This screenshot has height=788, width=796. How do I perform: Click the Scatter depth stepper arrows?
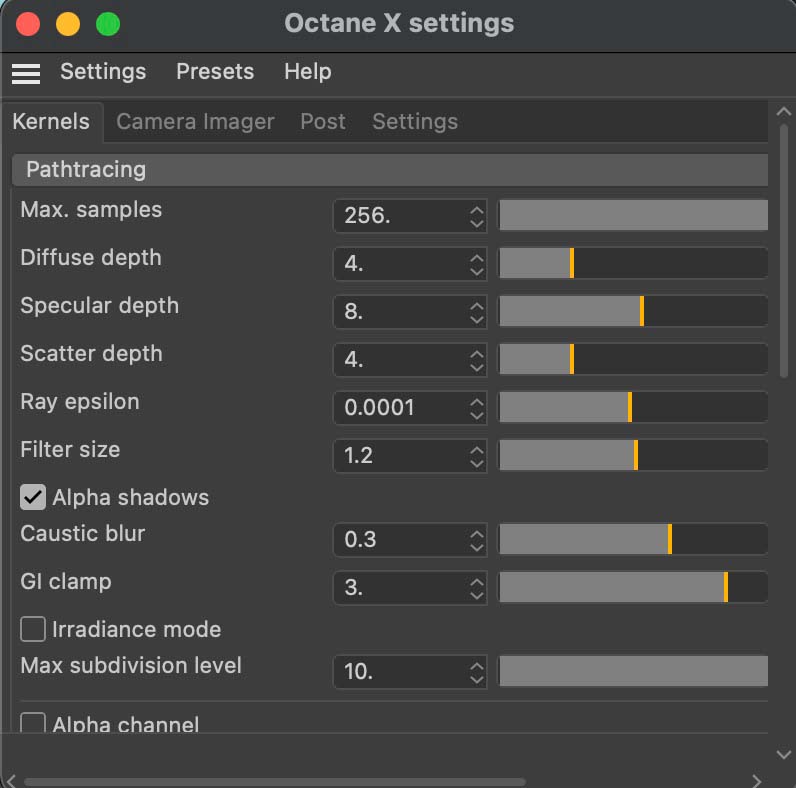[477, 360]
